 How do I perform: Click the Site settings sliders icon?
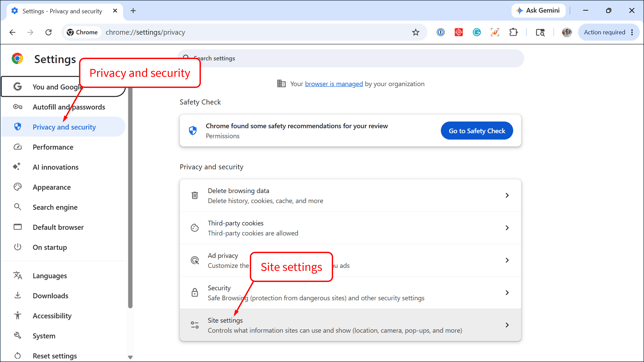(195, 325)
